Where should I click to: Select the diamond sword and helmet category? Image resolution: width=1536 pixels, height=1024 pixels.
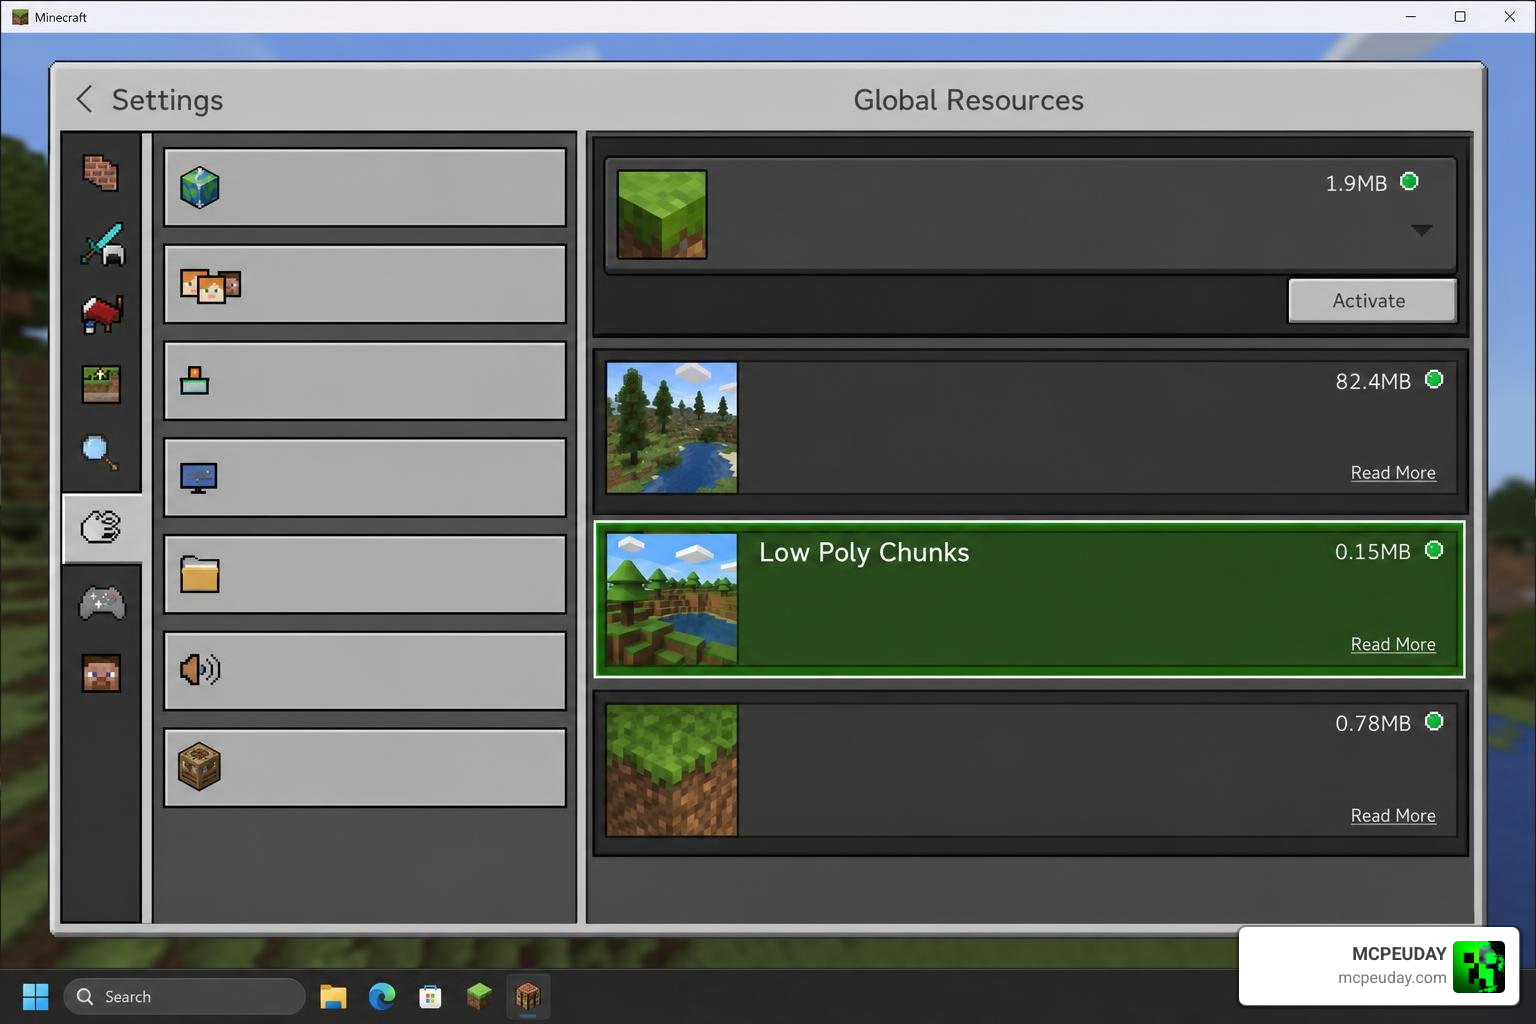point(101,243)
